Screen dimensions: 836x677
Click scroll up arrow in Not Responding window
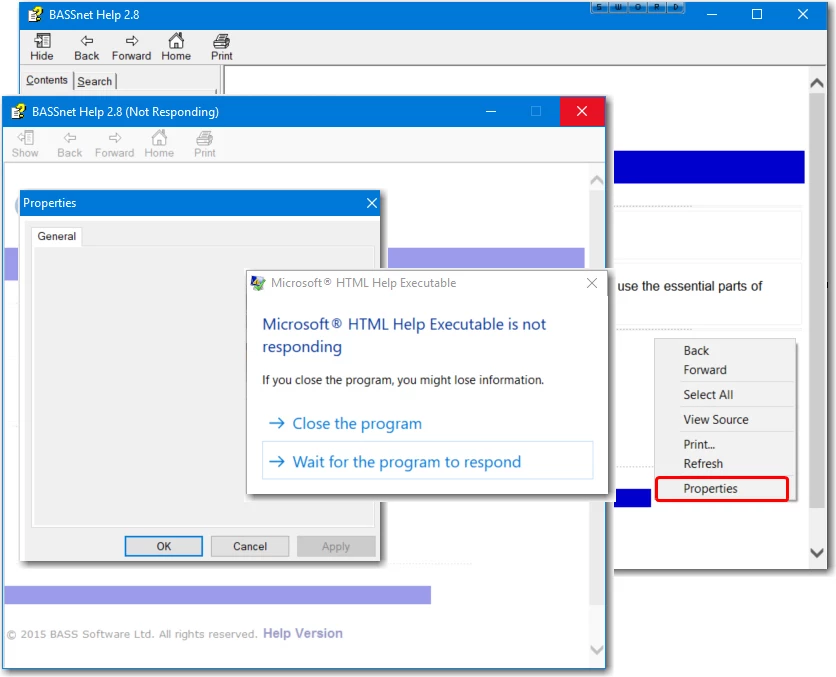(x=597, y=180)
